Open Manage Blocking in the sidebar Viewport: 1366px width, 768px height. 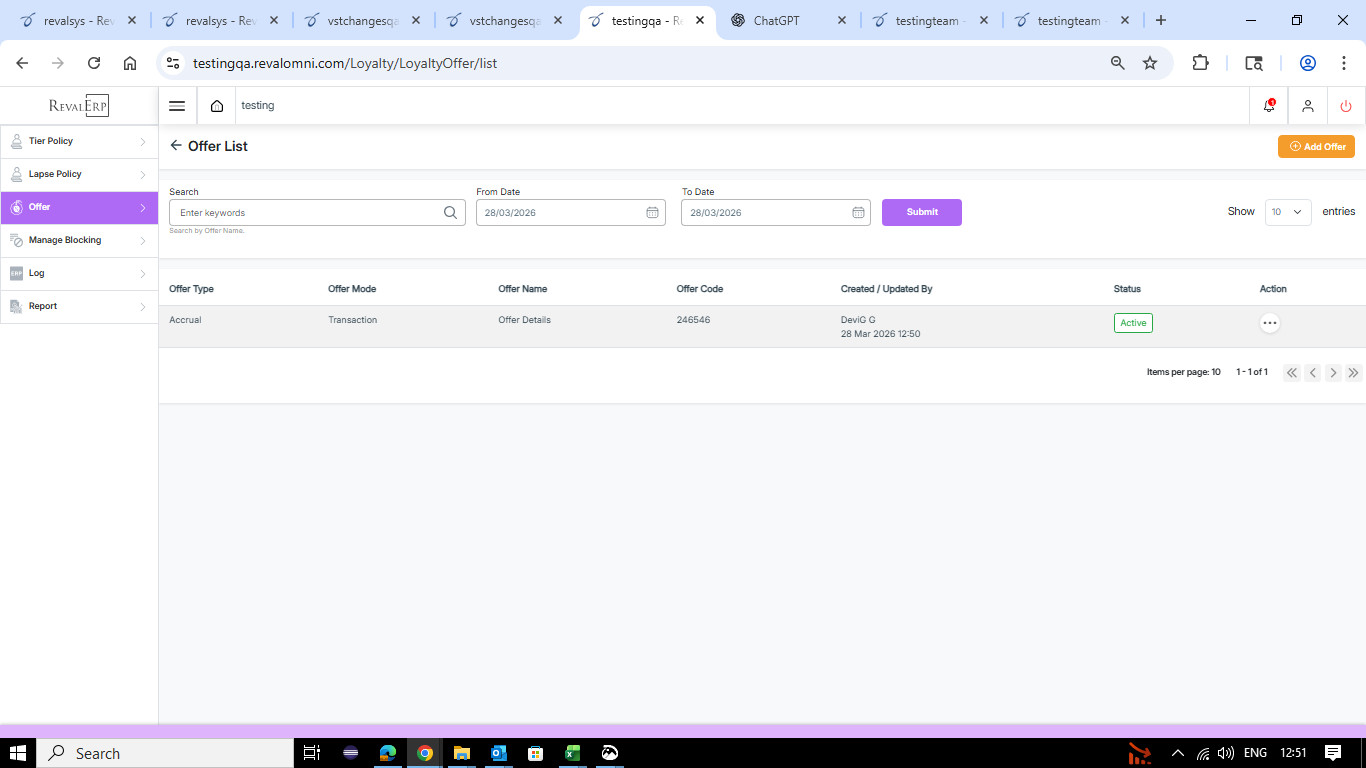79,240
